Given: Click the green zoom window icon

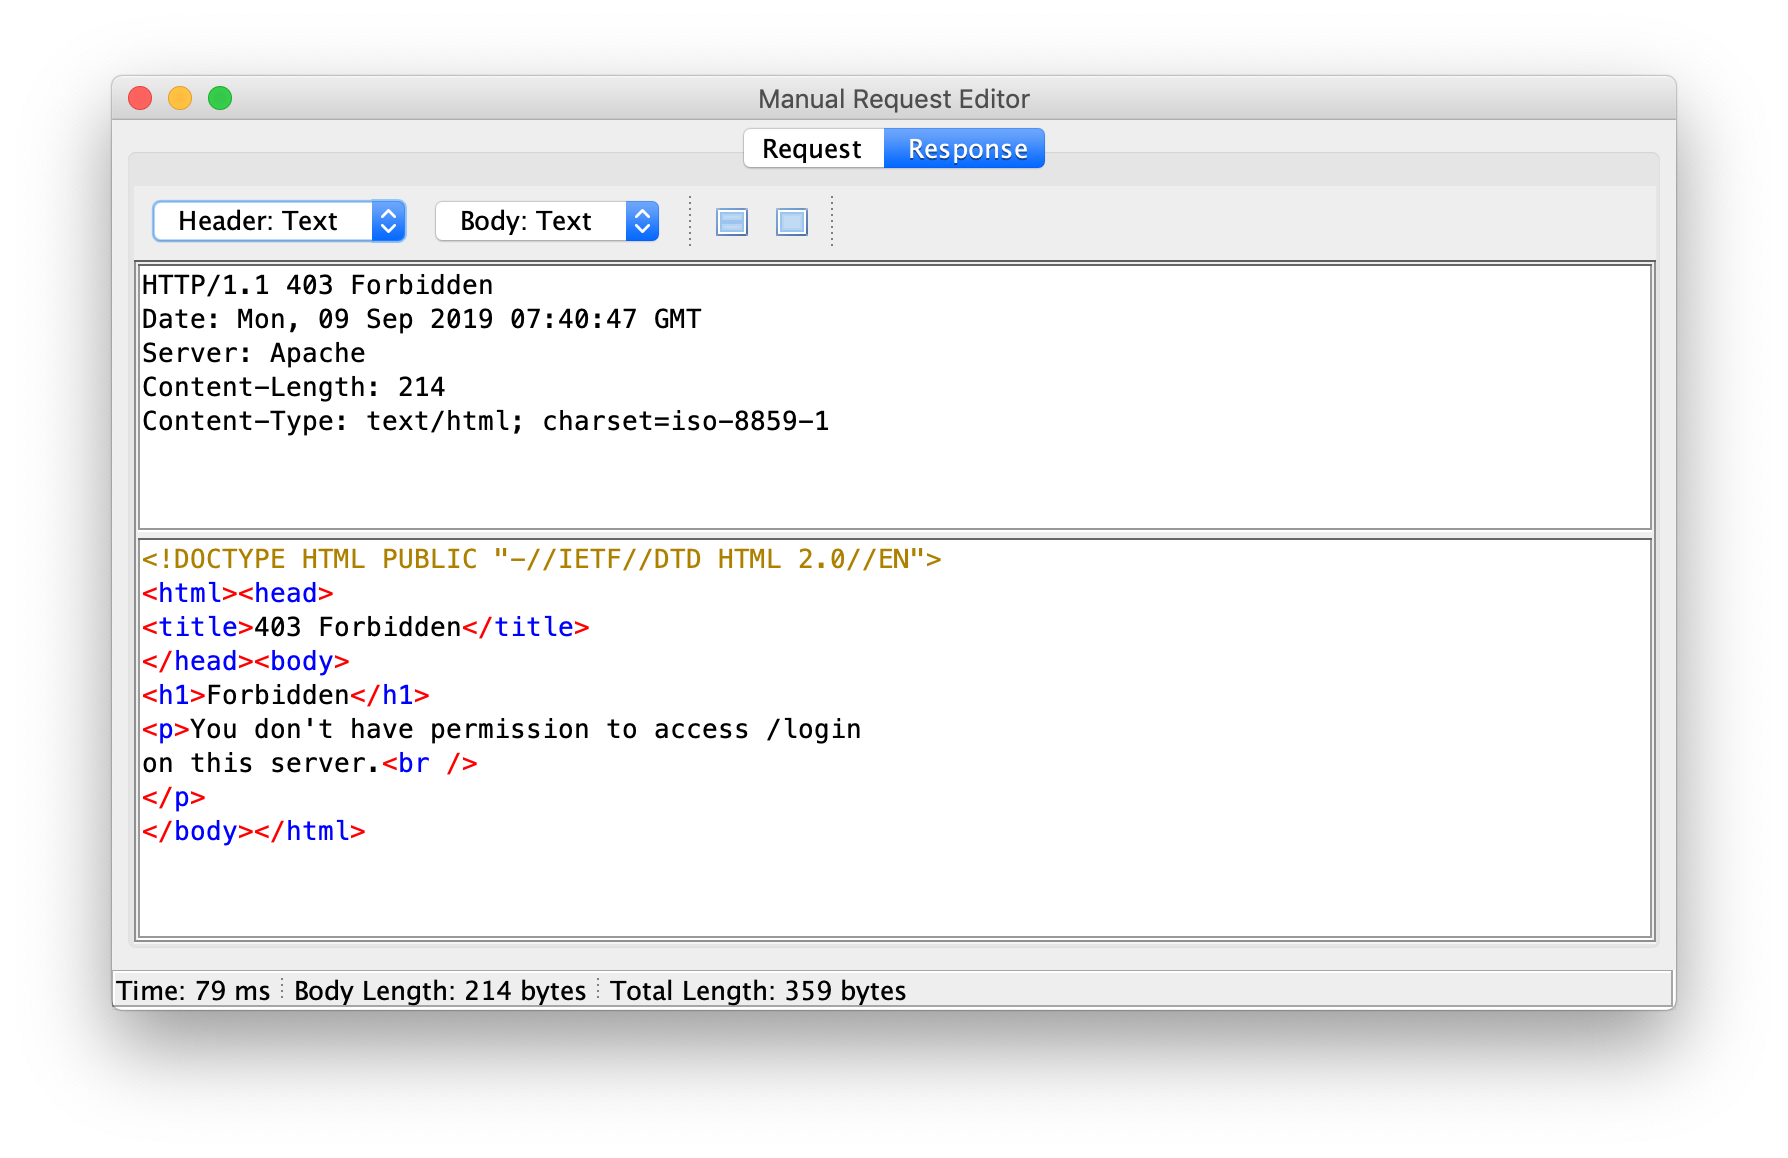Looking at the screenshot, I should coord(220,98).
